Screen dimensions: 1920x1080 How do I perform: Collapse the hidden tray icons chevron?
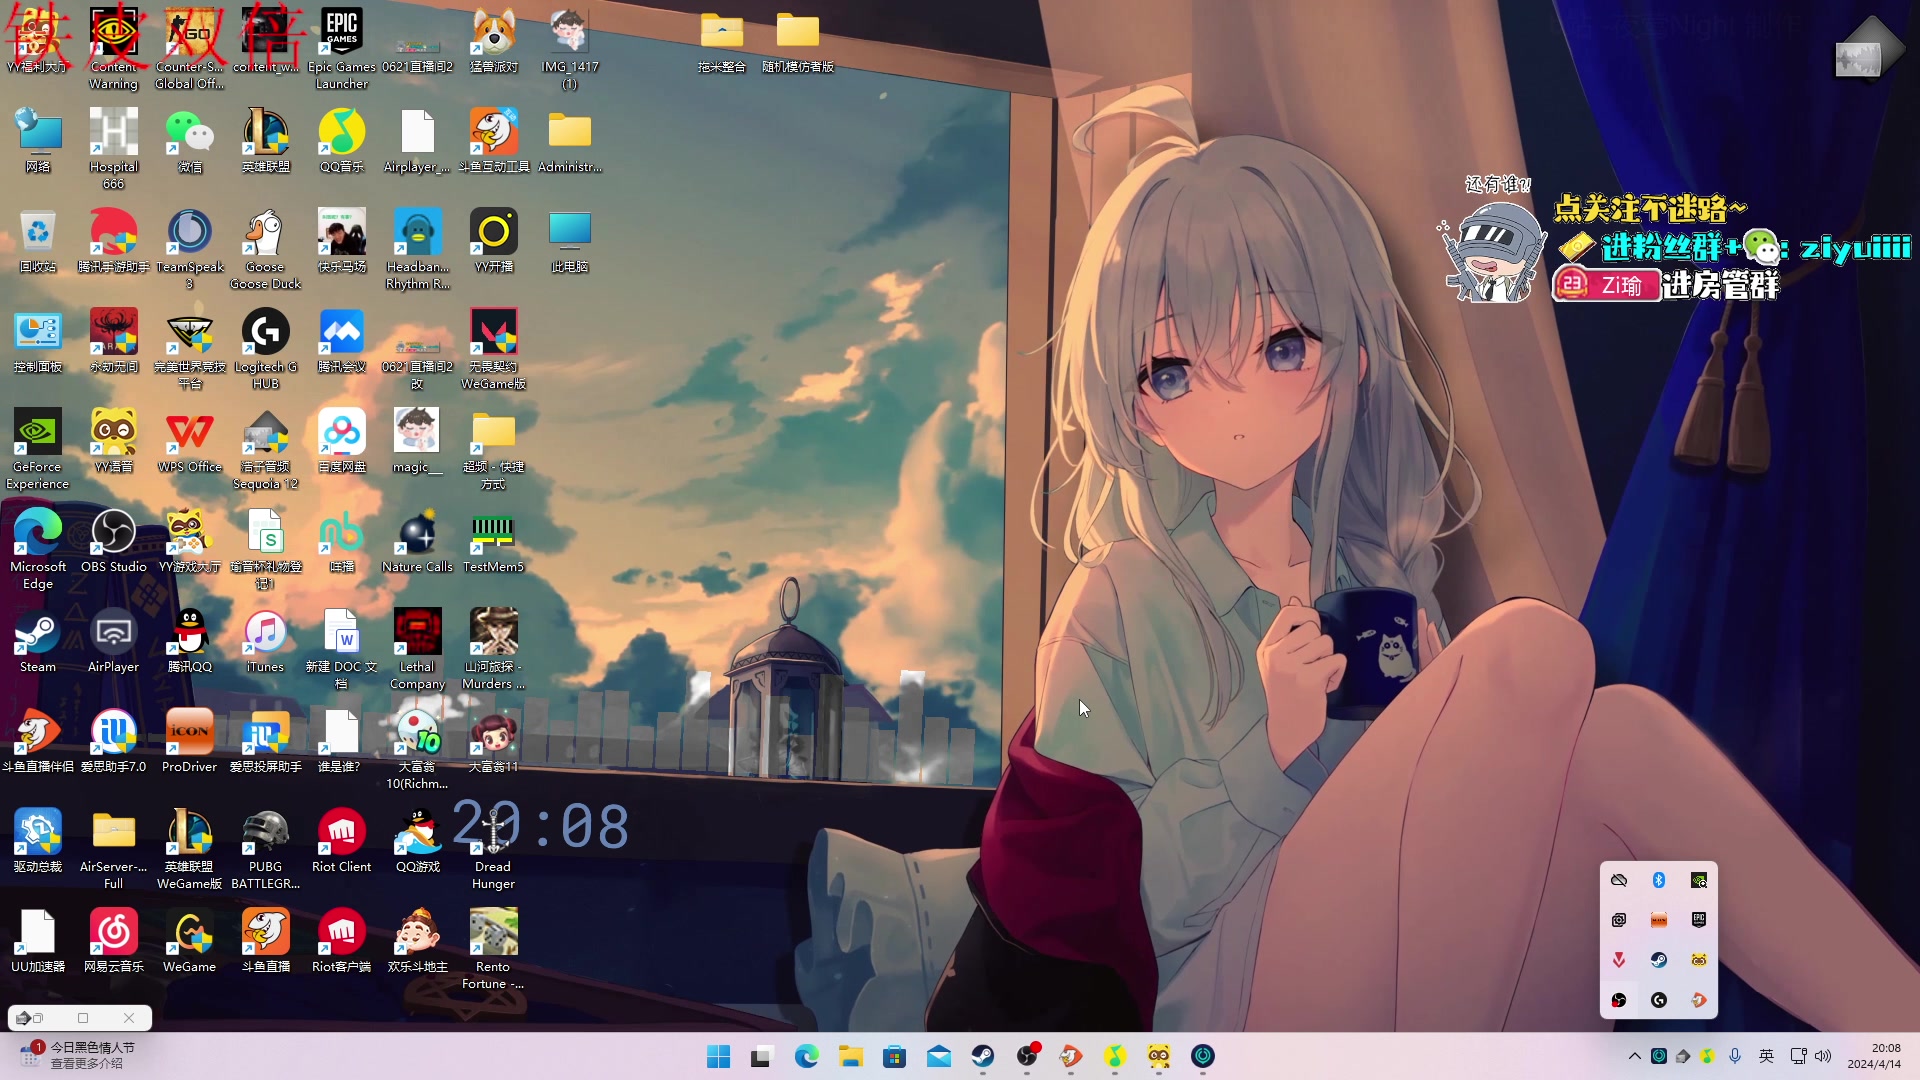(x=1635, y=1056)
